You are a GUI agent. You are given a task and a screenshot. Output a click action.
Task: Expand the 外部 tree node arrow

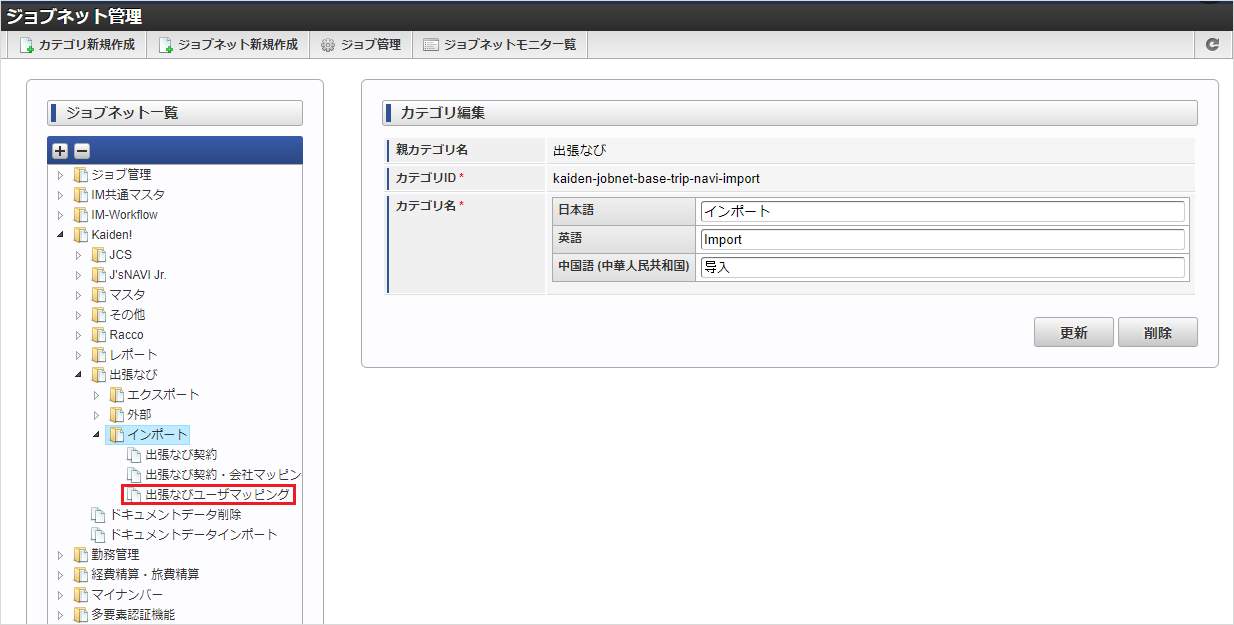pos(96,415)
